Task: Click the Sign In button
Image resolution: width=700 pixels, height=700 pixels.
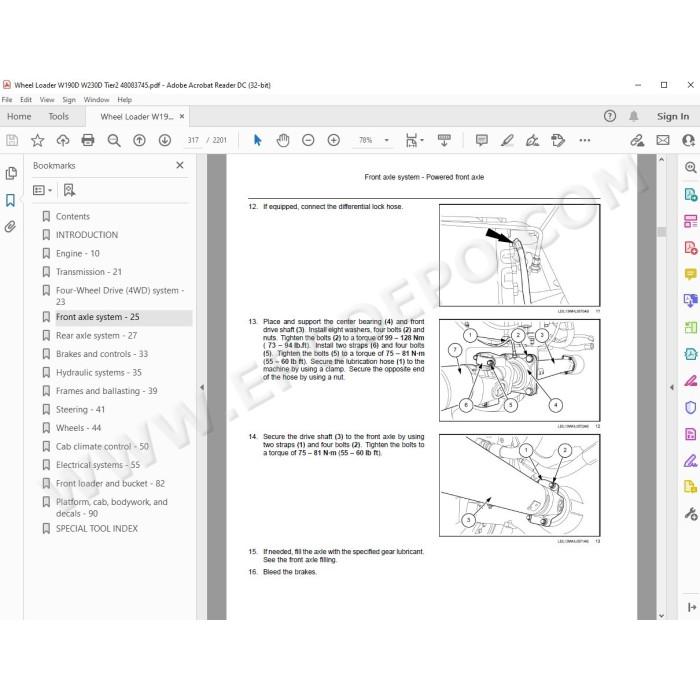Action: (673, 117)
